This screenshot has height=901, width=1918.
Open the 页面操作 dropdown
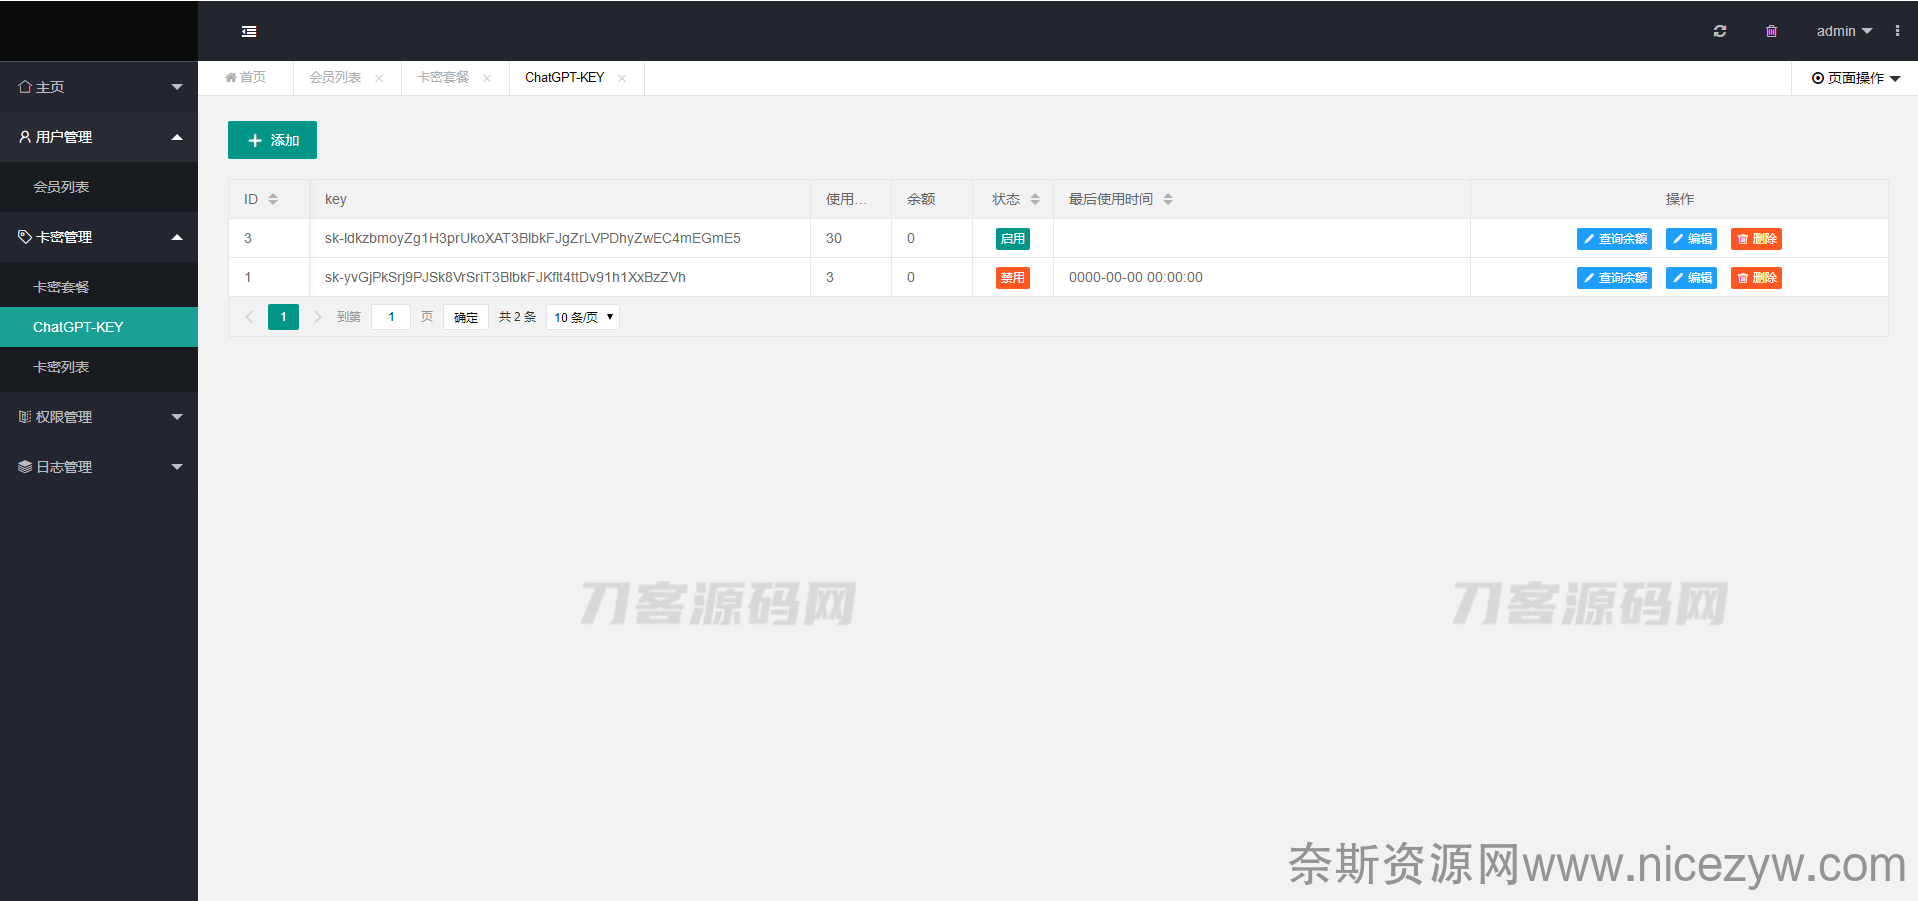[1856, 78]
